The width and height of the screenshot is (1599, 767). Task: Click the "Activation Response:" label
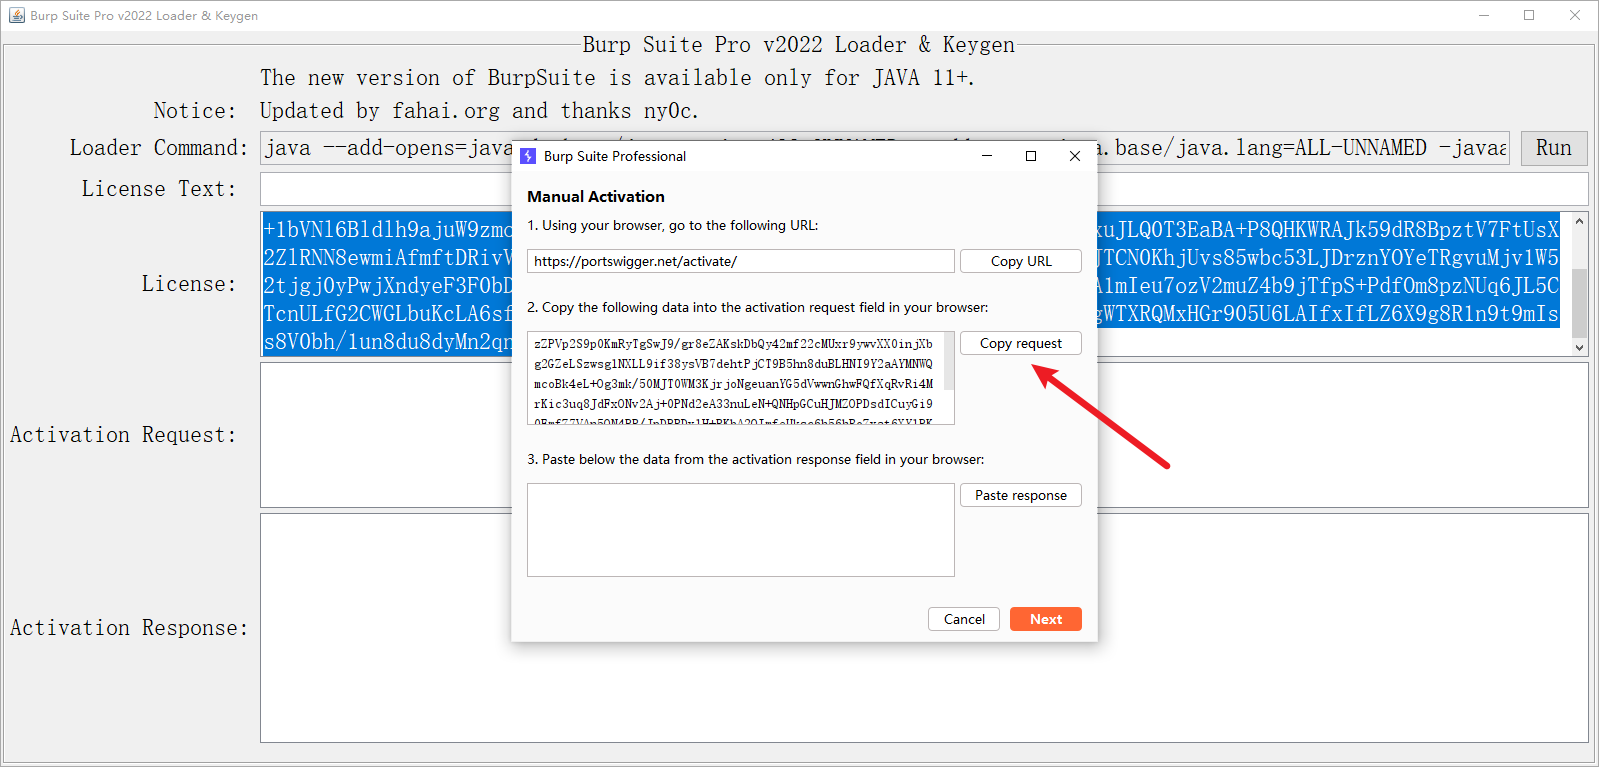coord(129,628)
